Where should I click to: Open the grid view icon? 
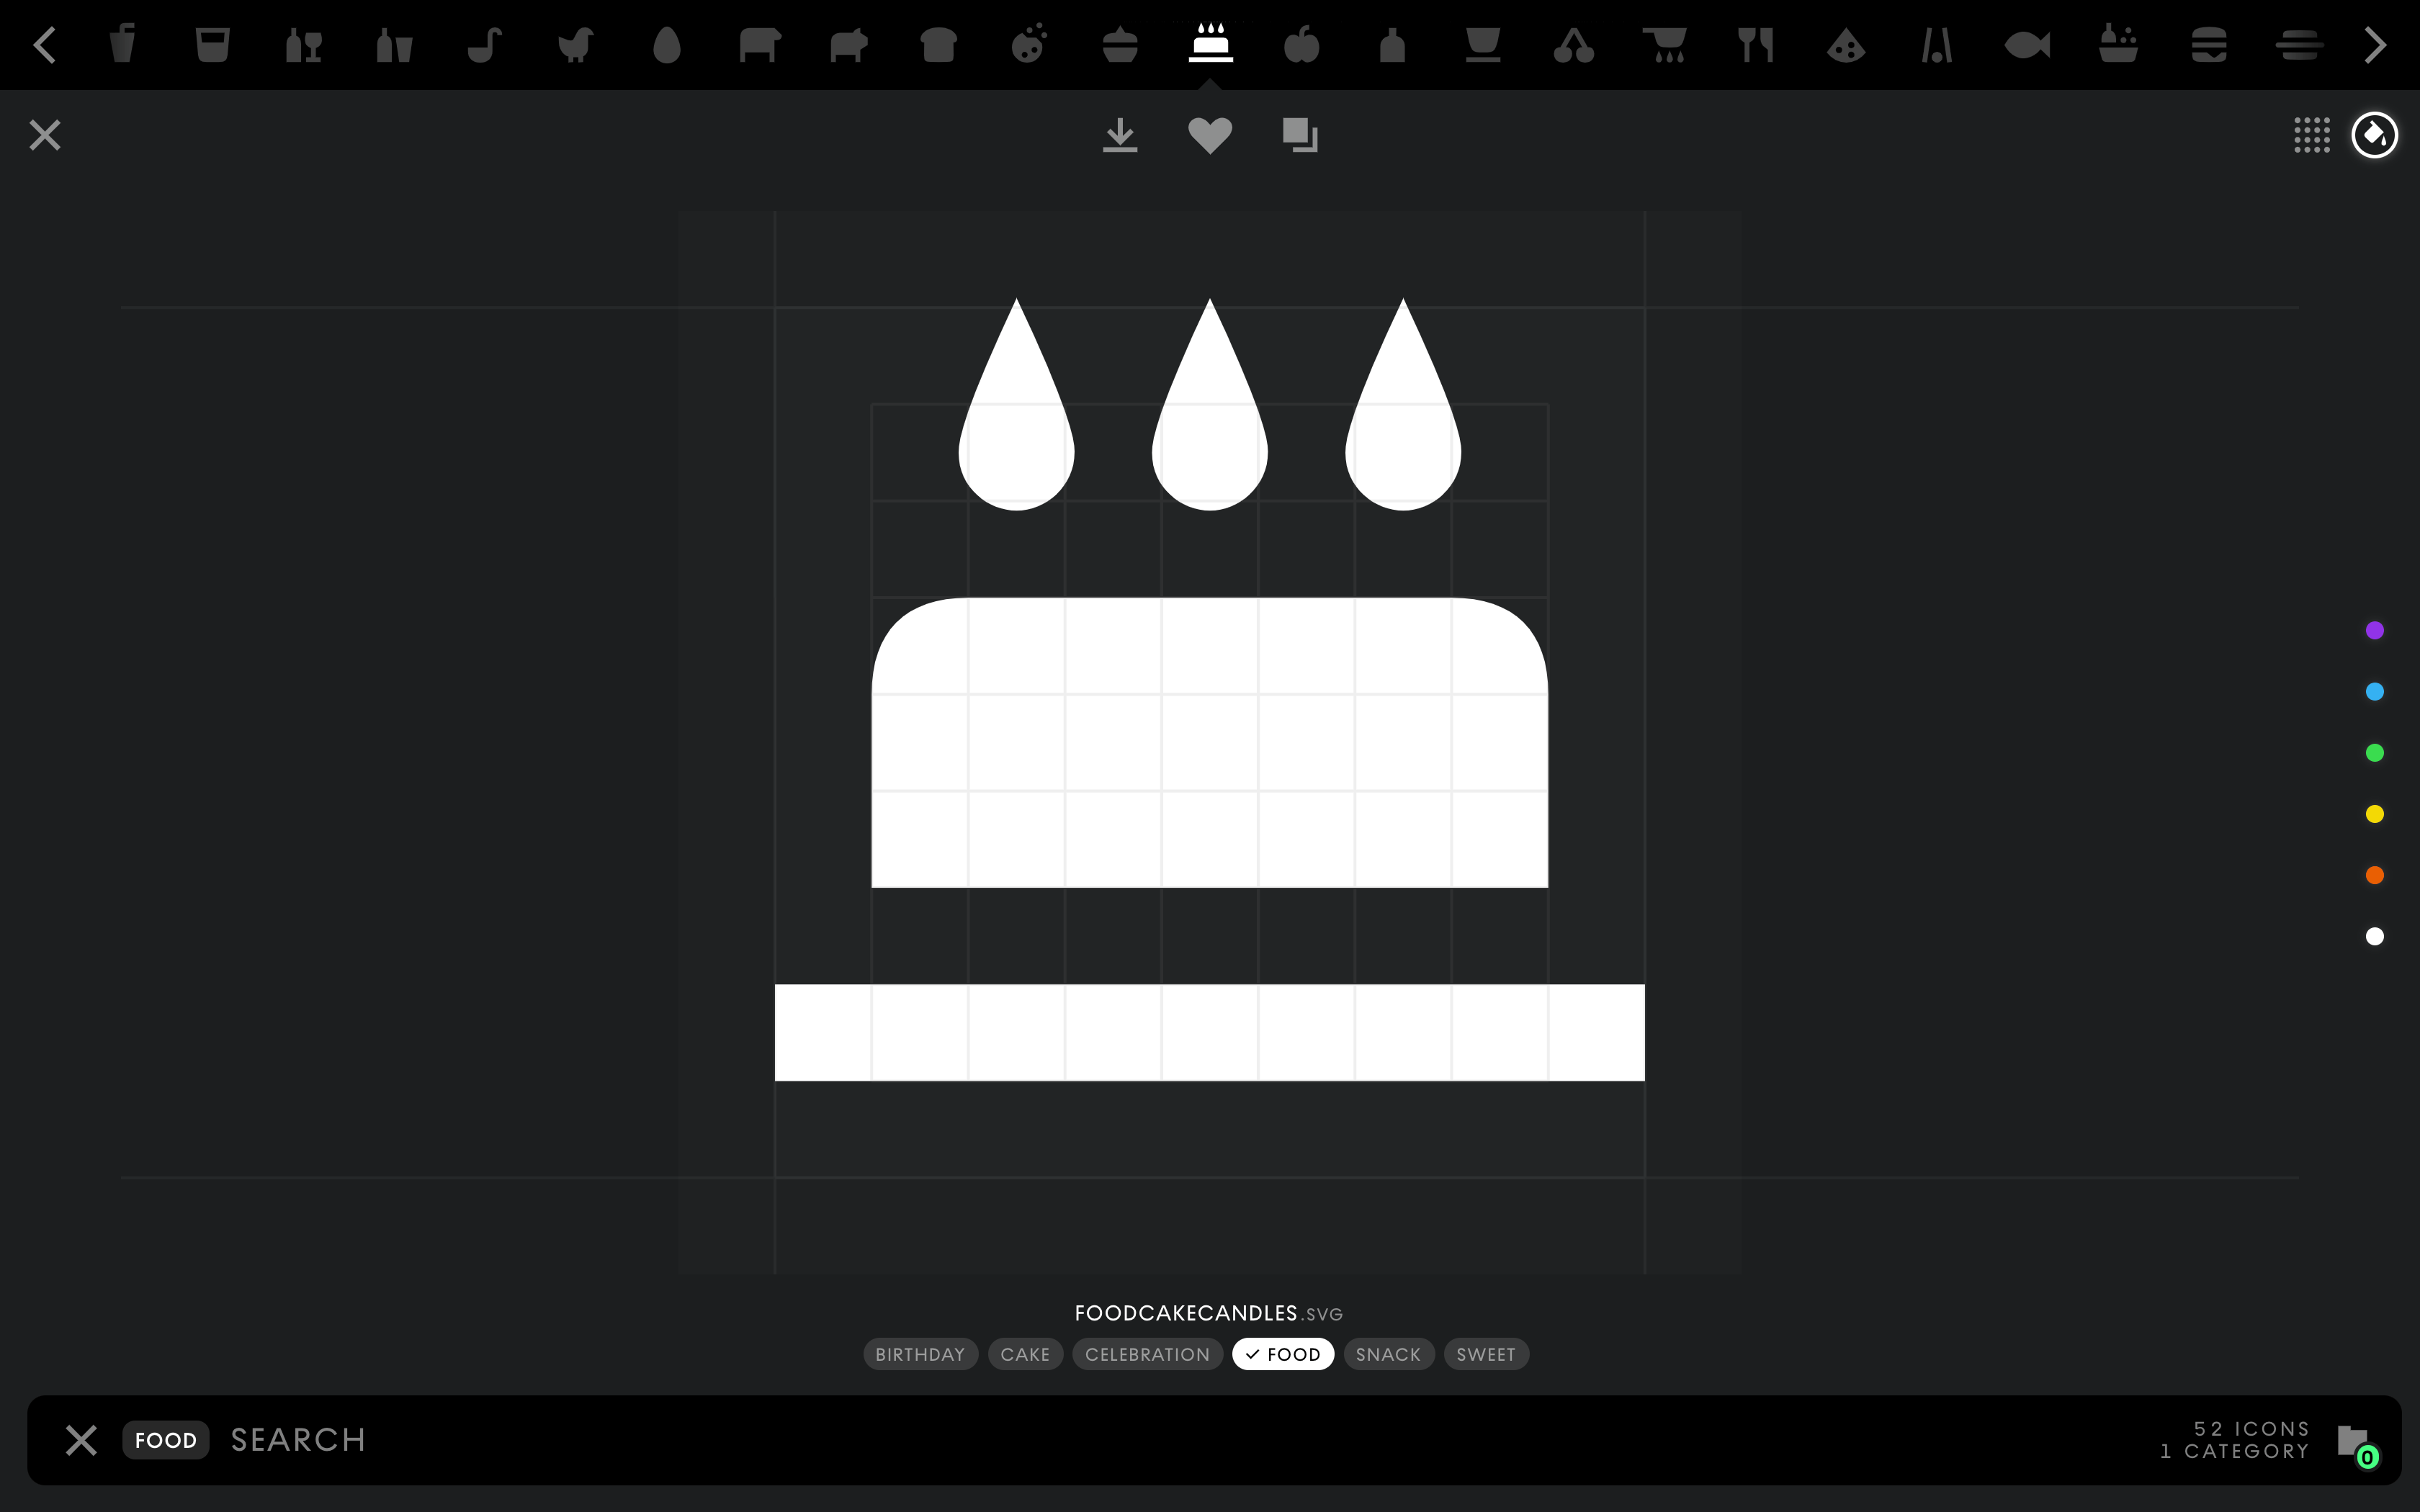click(x=2311, y=135)
